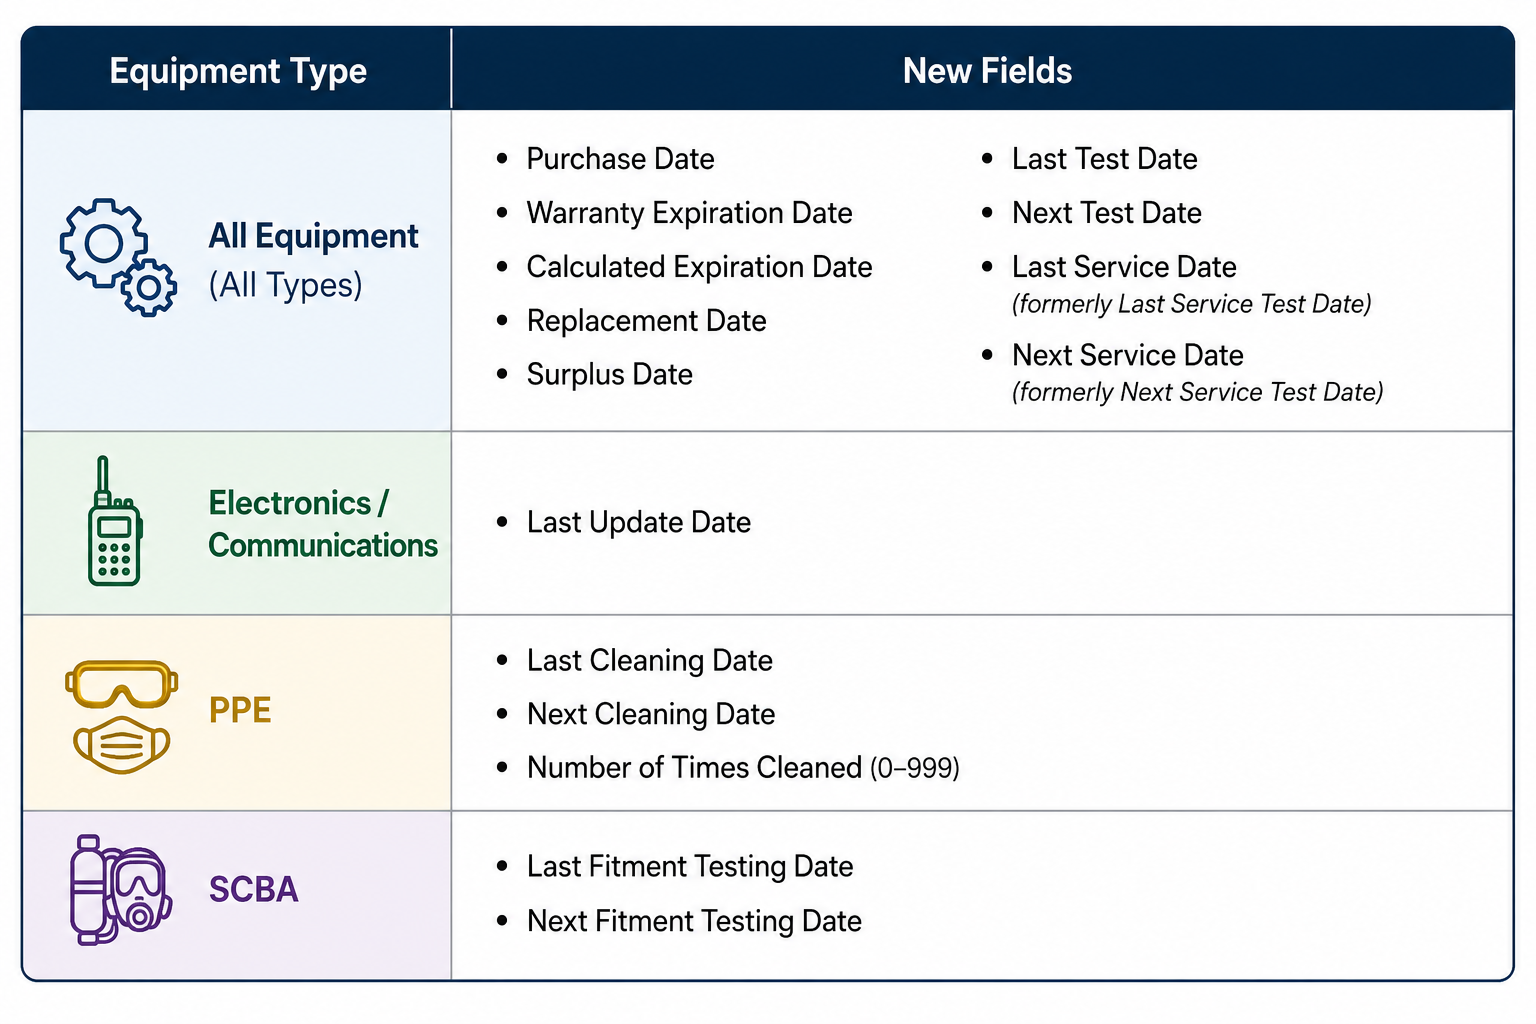Image resolution: width=1536 pixels, height=1024 pixels.
Task: Select Next Fitment Testing Date
Action: pos(694,921)
